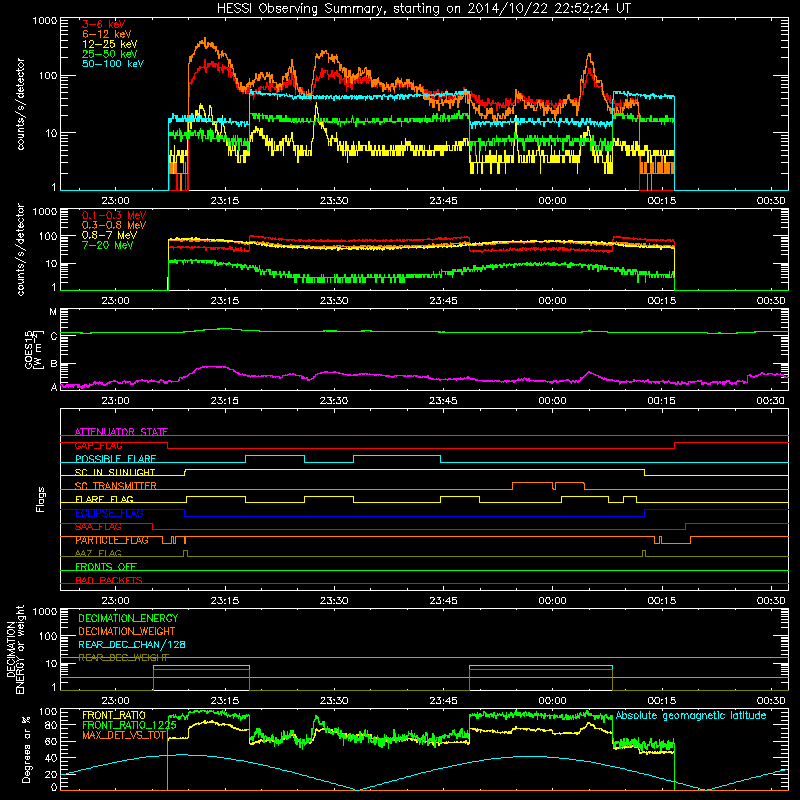Select the PARTICLE_FLAG label

pyautogui.click(x=112, y=540)
